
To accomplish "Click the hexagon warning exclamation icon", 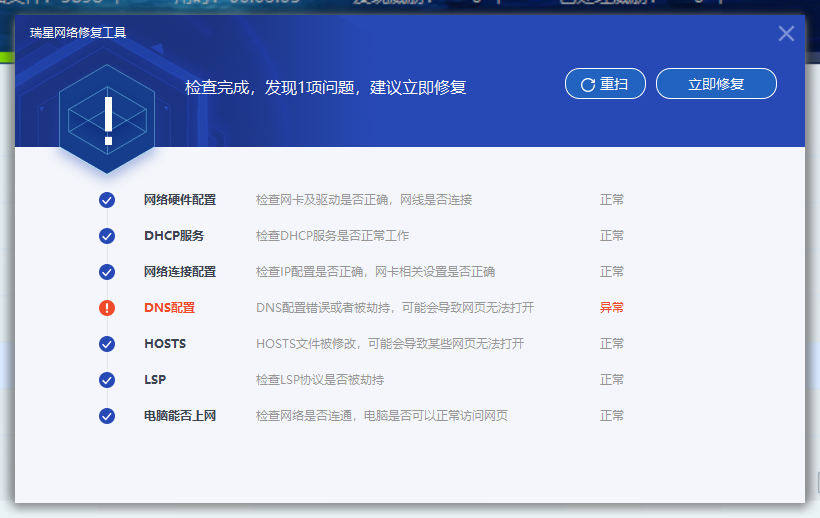I will pyautogui.click(x=108, y=120).
